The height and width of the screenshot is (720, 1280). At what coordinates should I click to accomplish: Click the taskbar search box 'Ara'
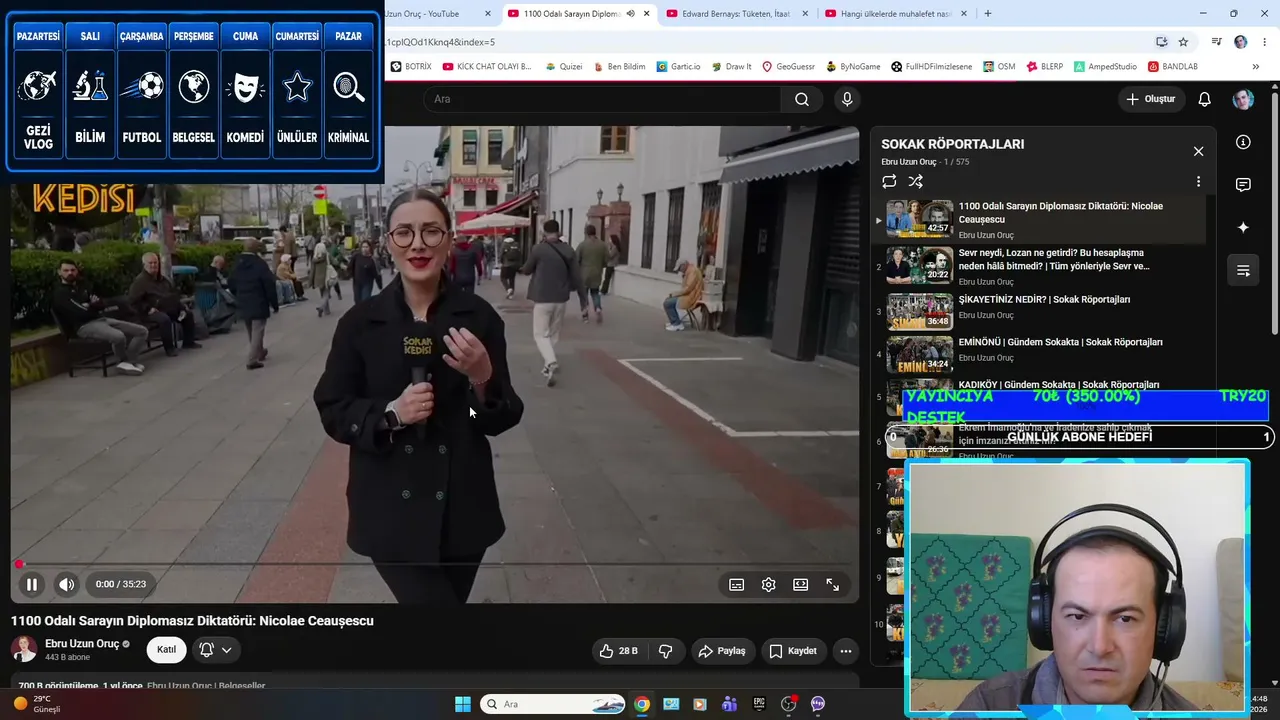(x=553, y=704)
